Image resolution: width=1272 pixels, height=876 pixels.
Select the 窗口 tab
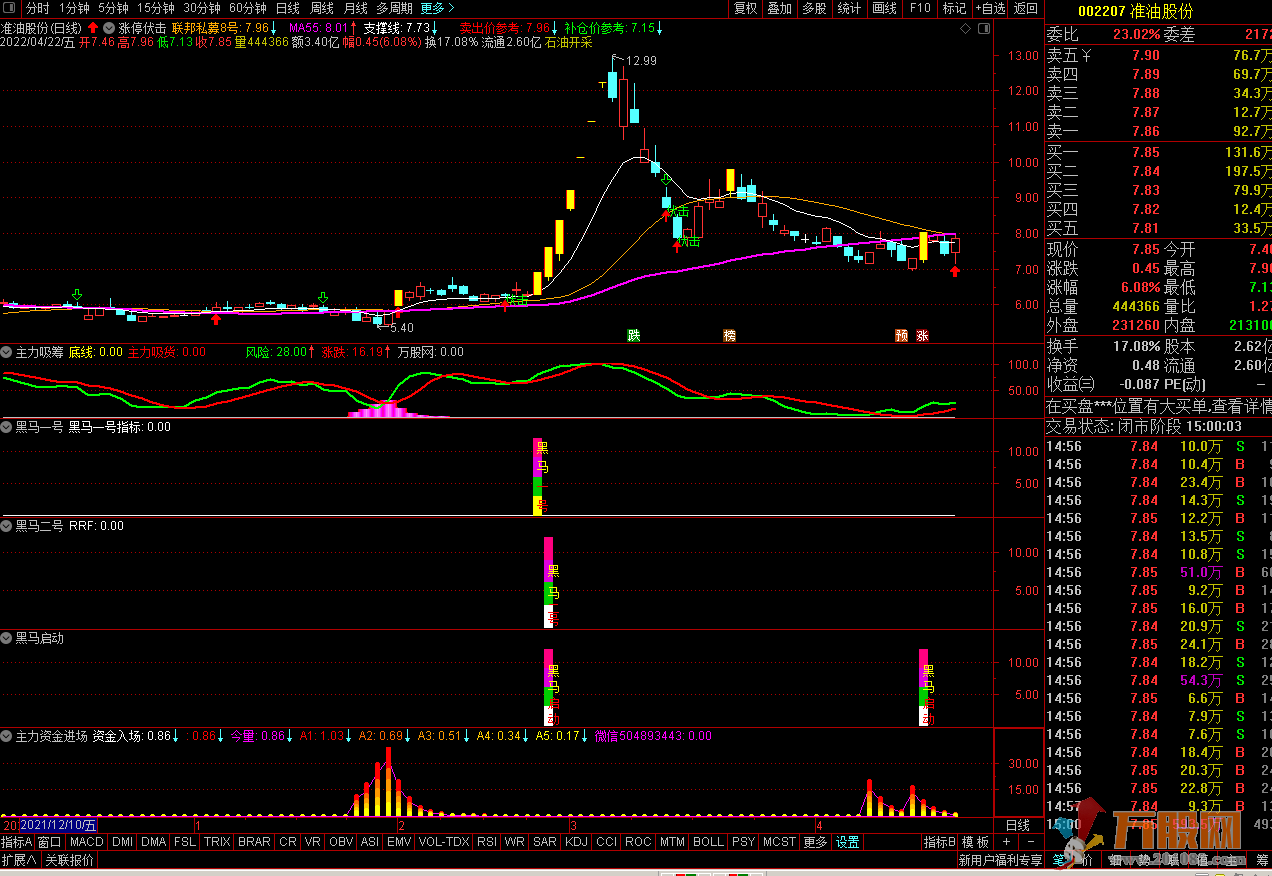click(x=50, y=842)
